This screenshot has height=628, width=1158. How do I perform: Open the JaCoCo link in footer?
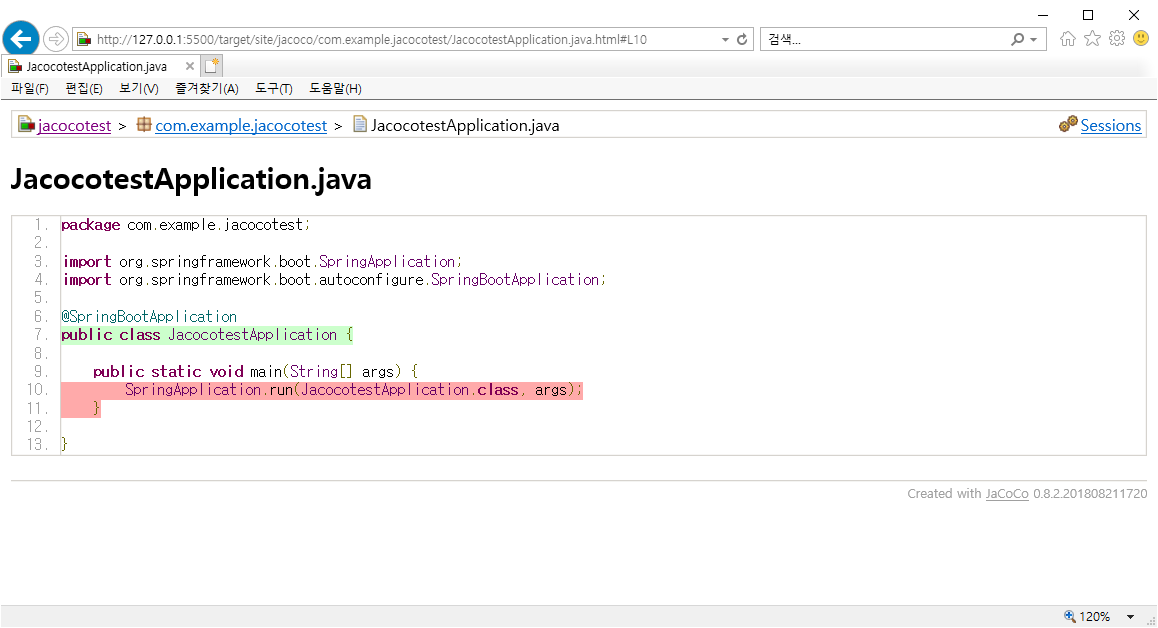coord(1007,494)
